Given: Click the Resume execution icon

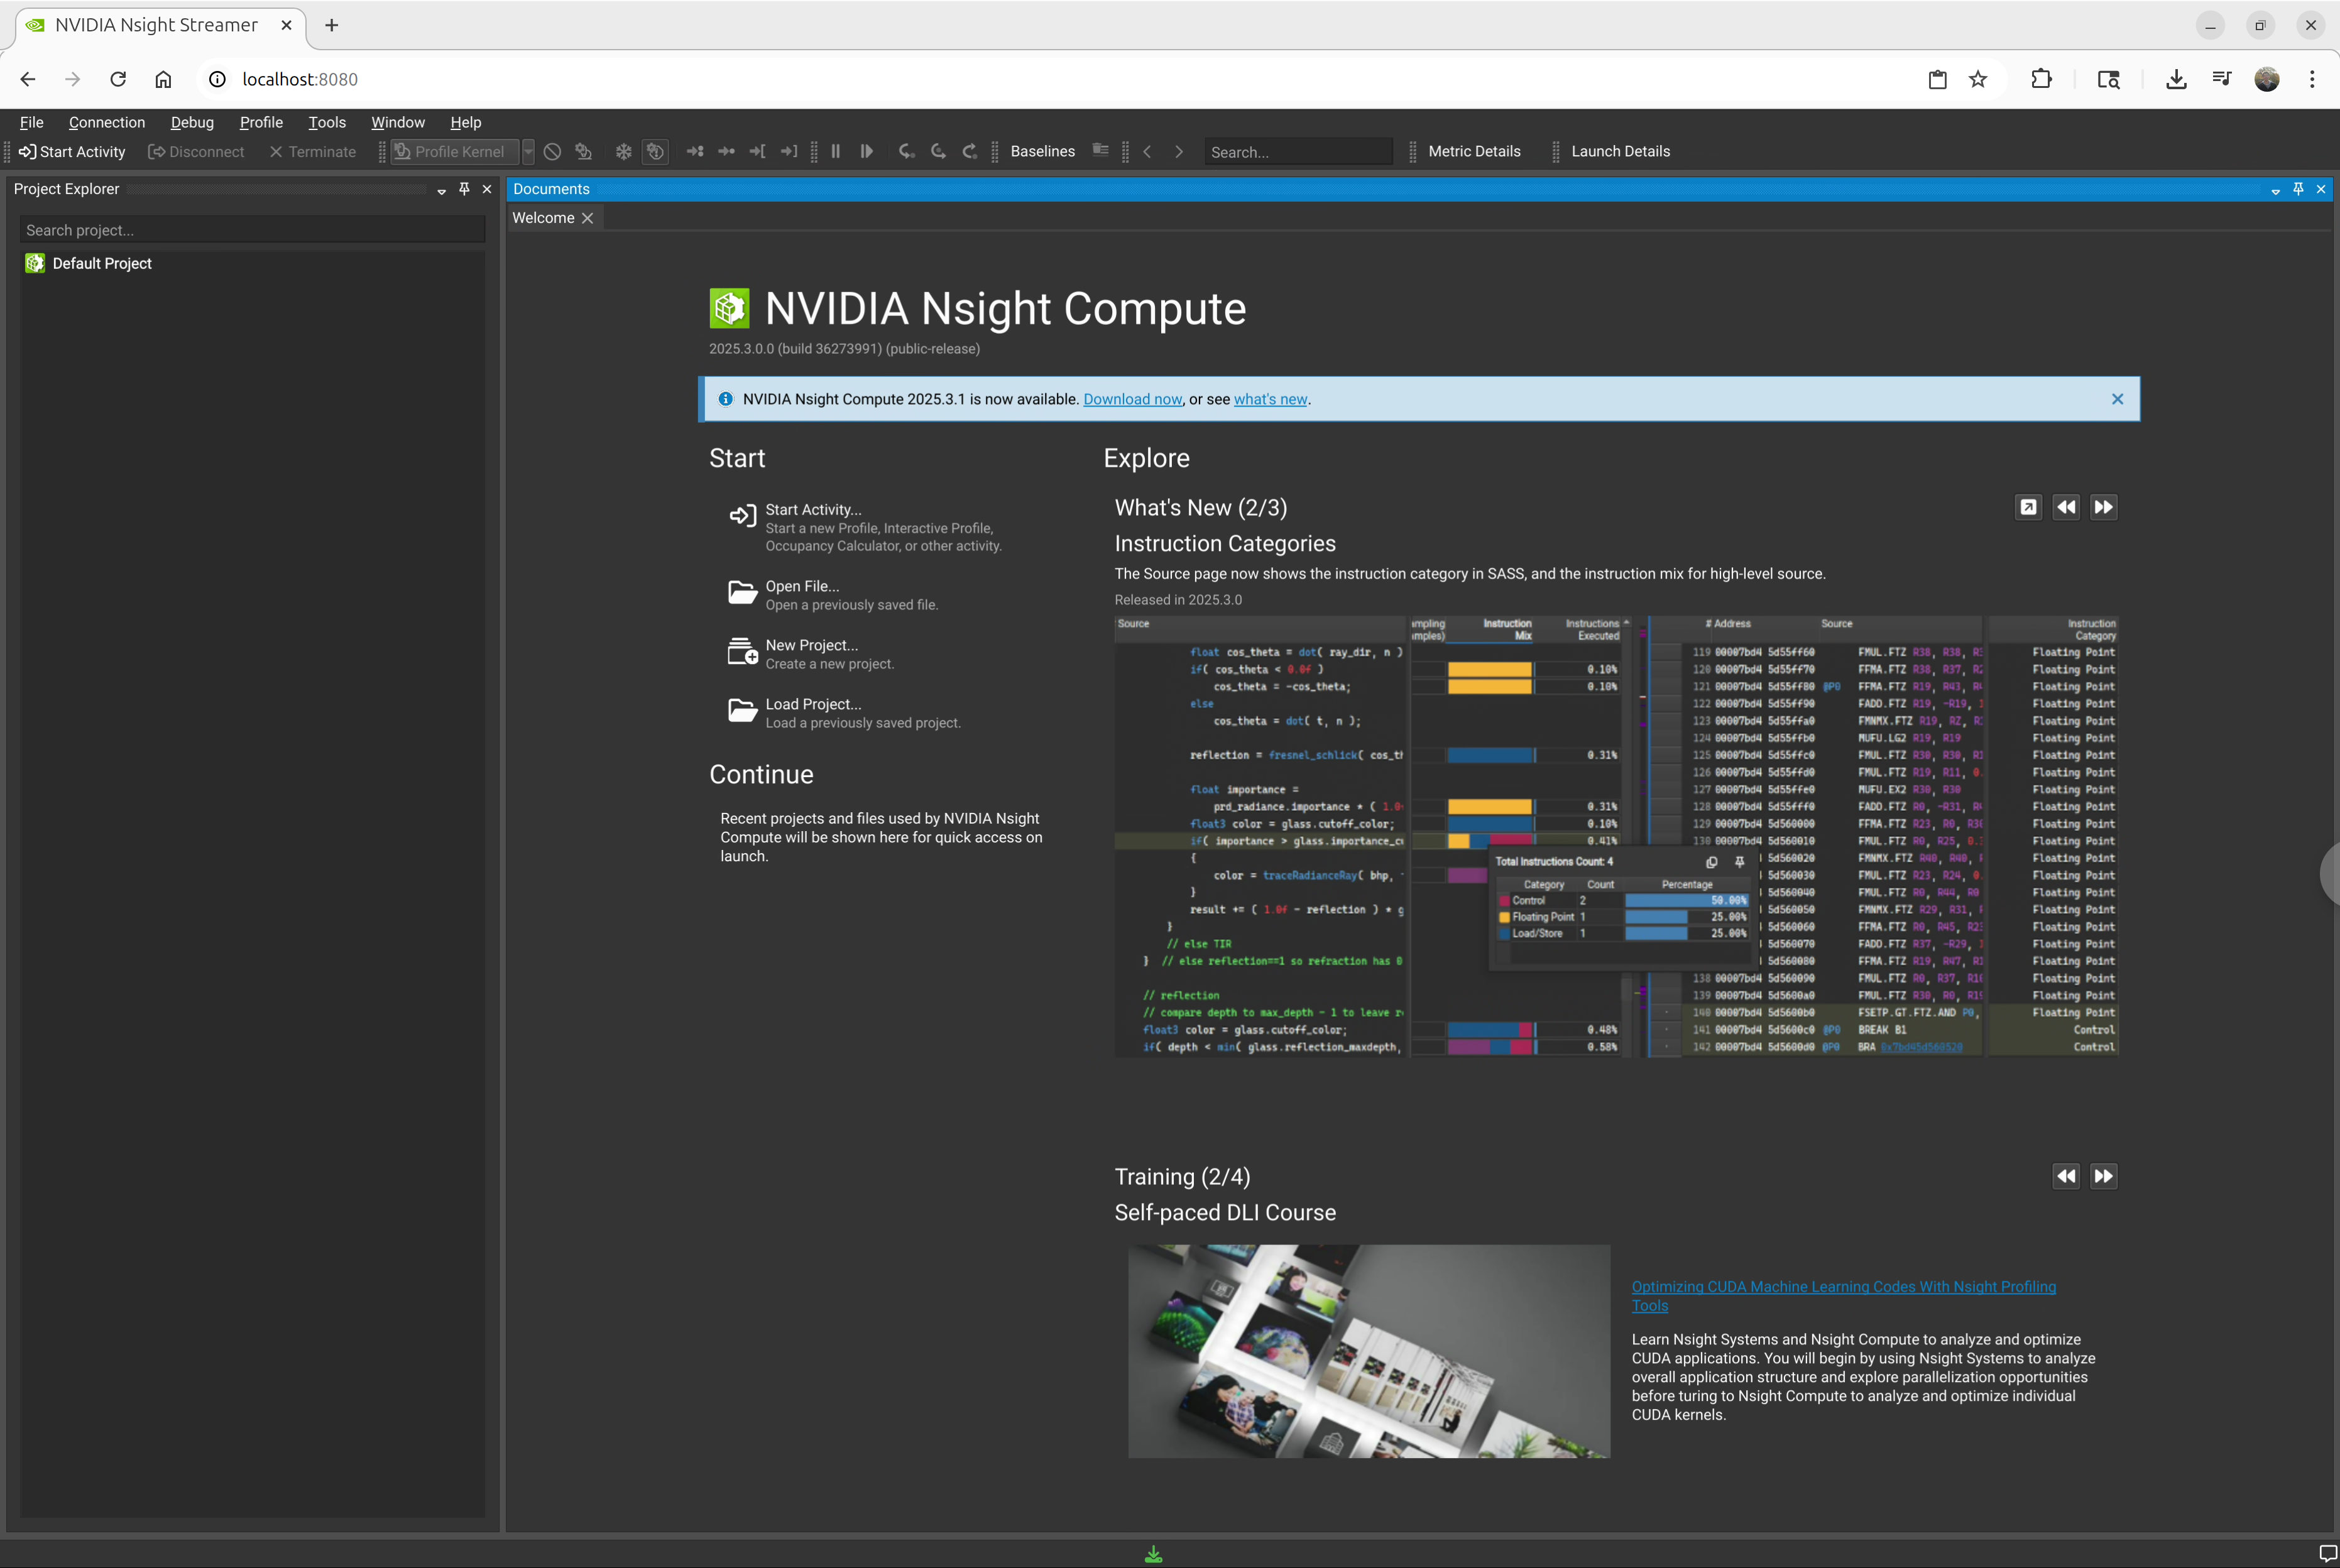Looking at the screenshot, I should click(866, 151).
